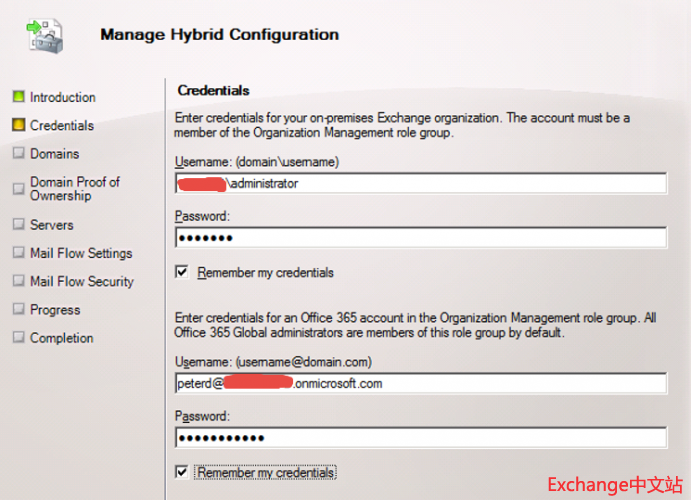The image size is (691, 500).
Task: Click the Domains step square icon
Action: (x=18, y=153)
